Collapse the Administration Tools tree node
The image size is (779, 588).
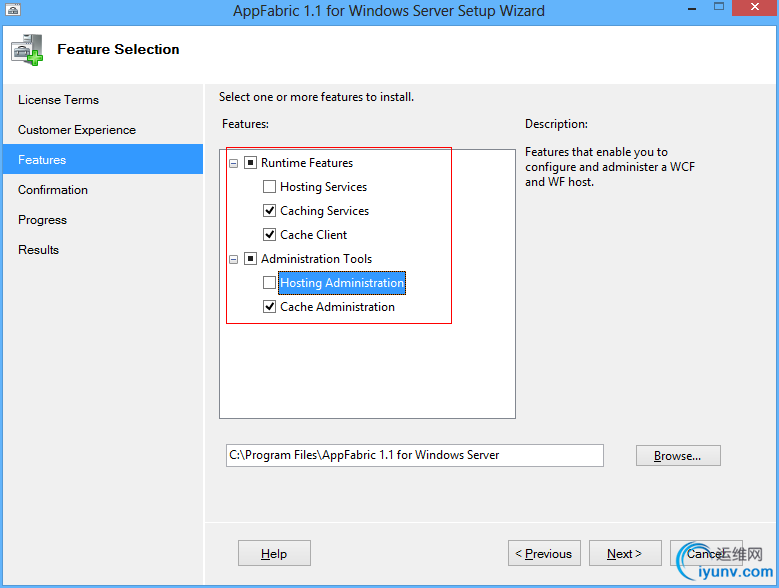(x=234, y=259)
